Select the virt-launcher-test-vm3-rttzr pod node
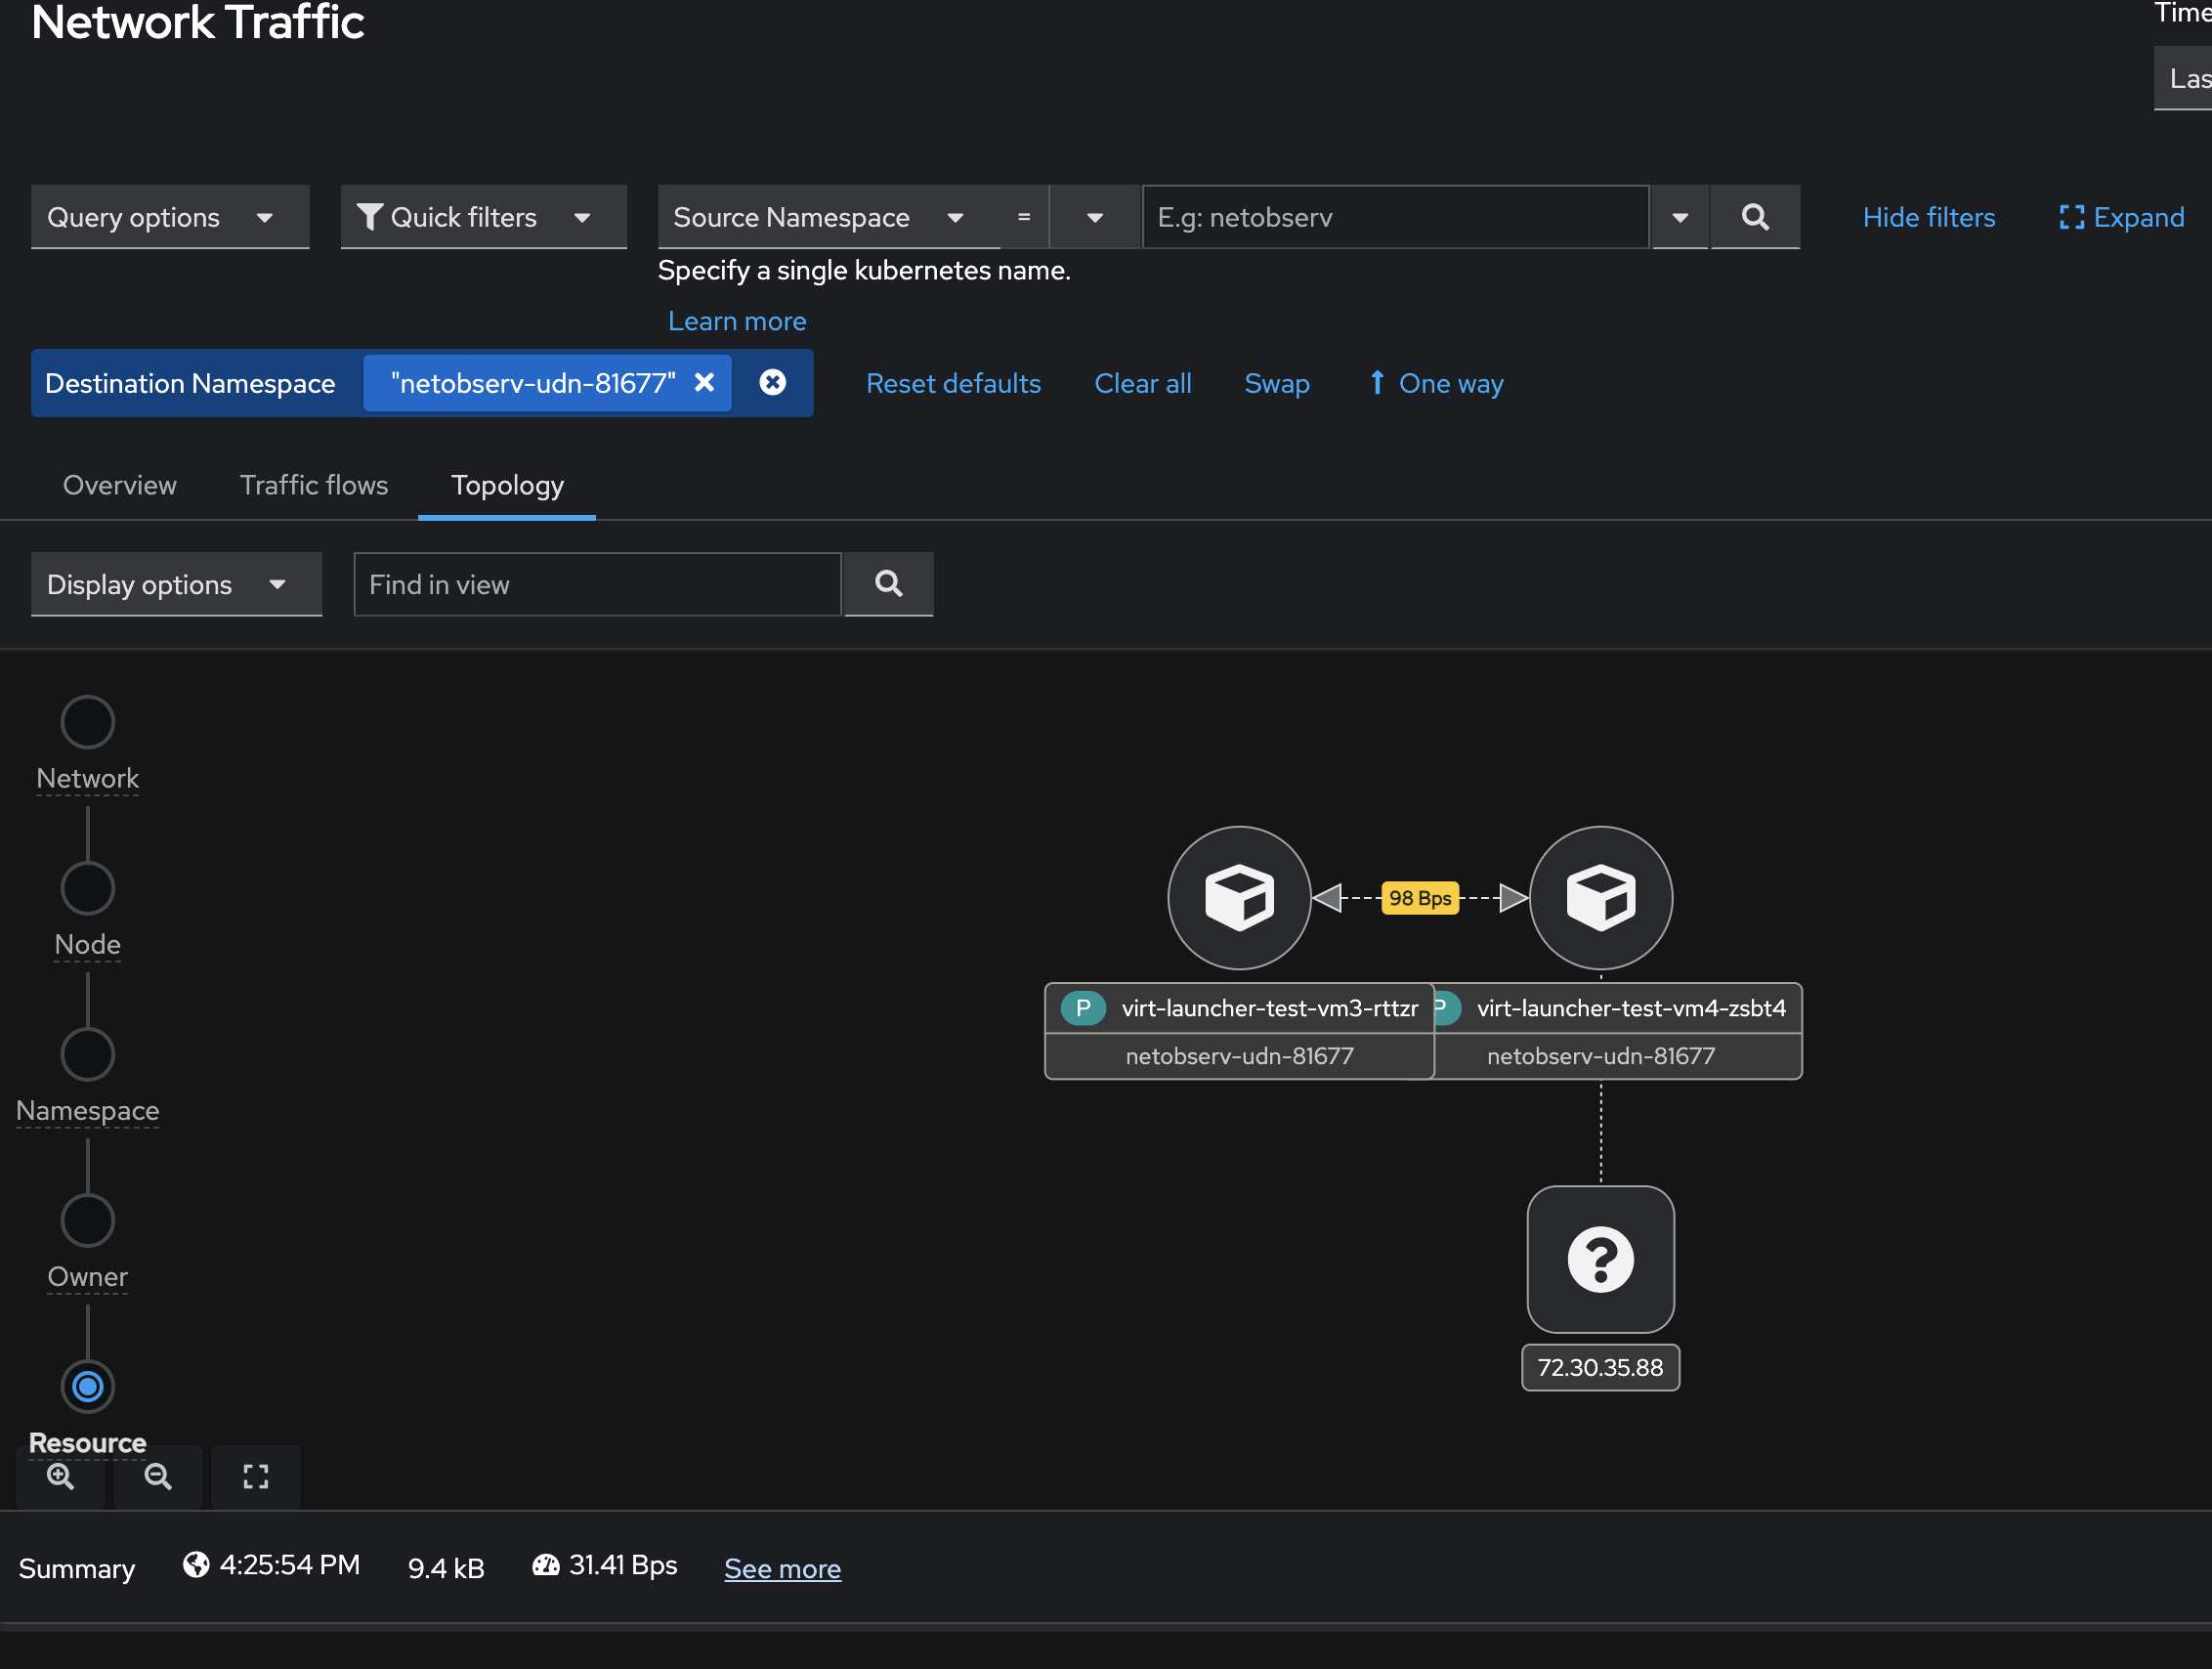2212x1669 pixels. [1239, 897]
